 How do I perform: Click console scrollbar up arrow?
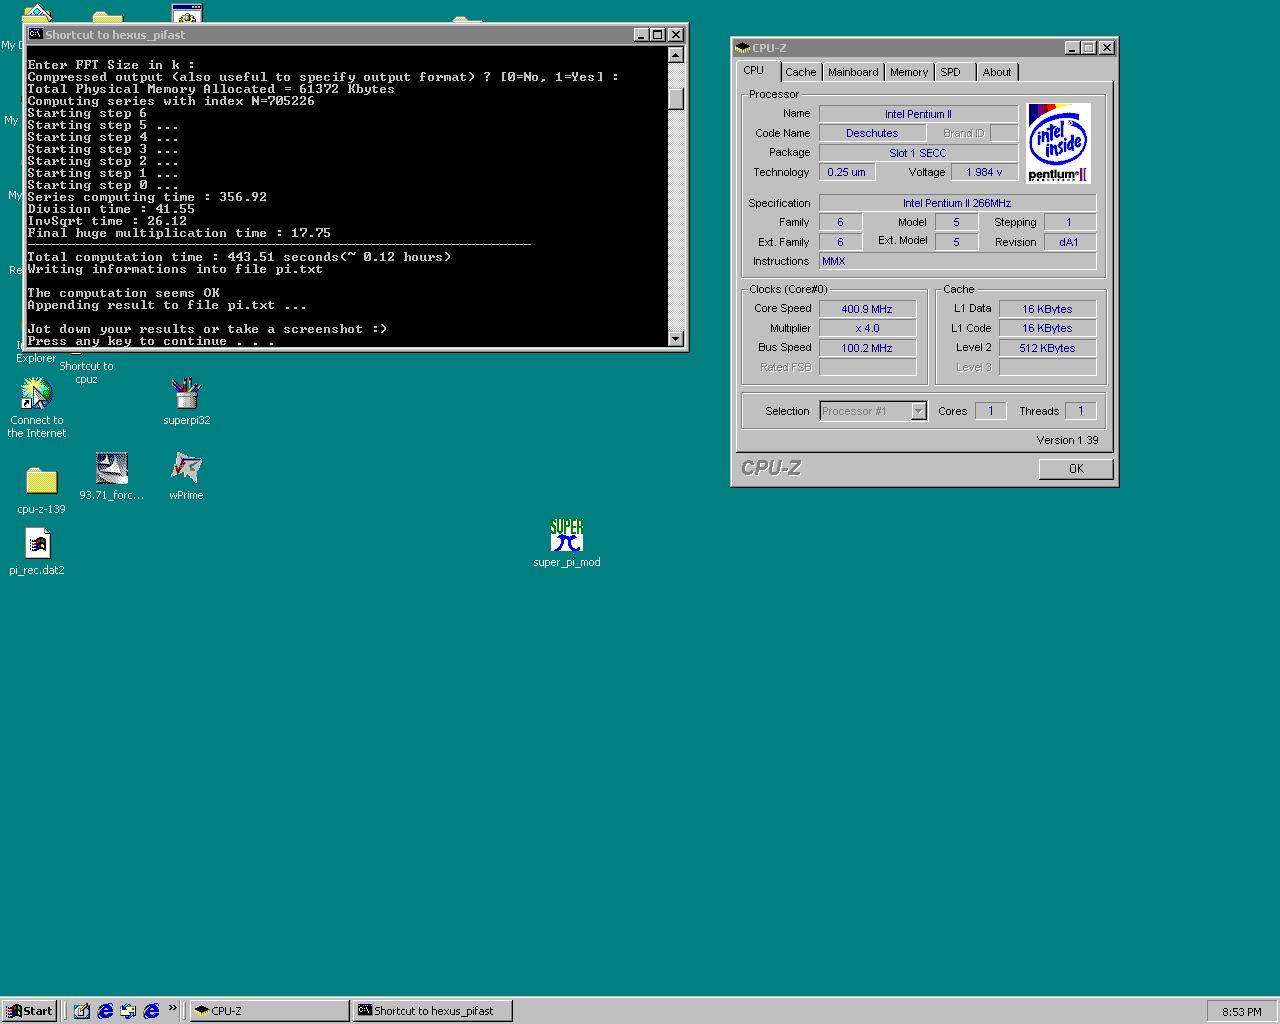(676, 53)
